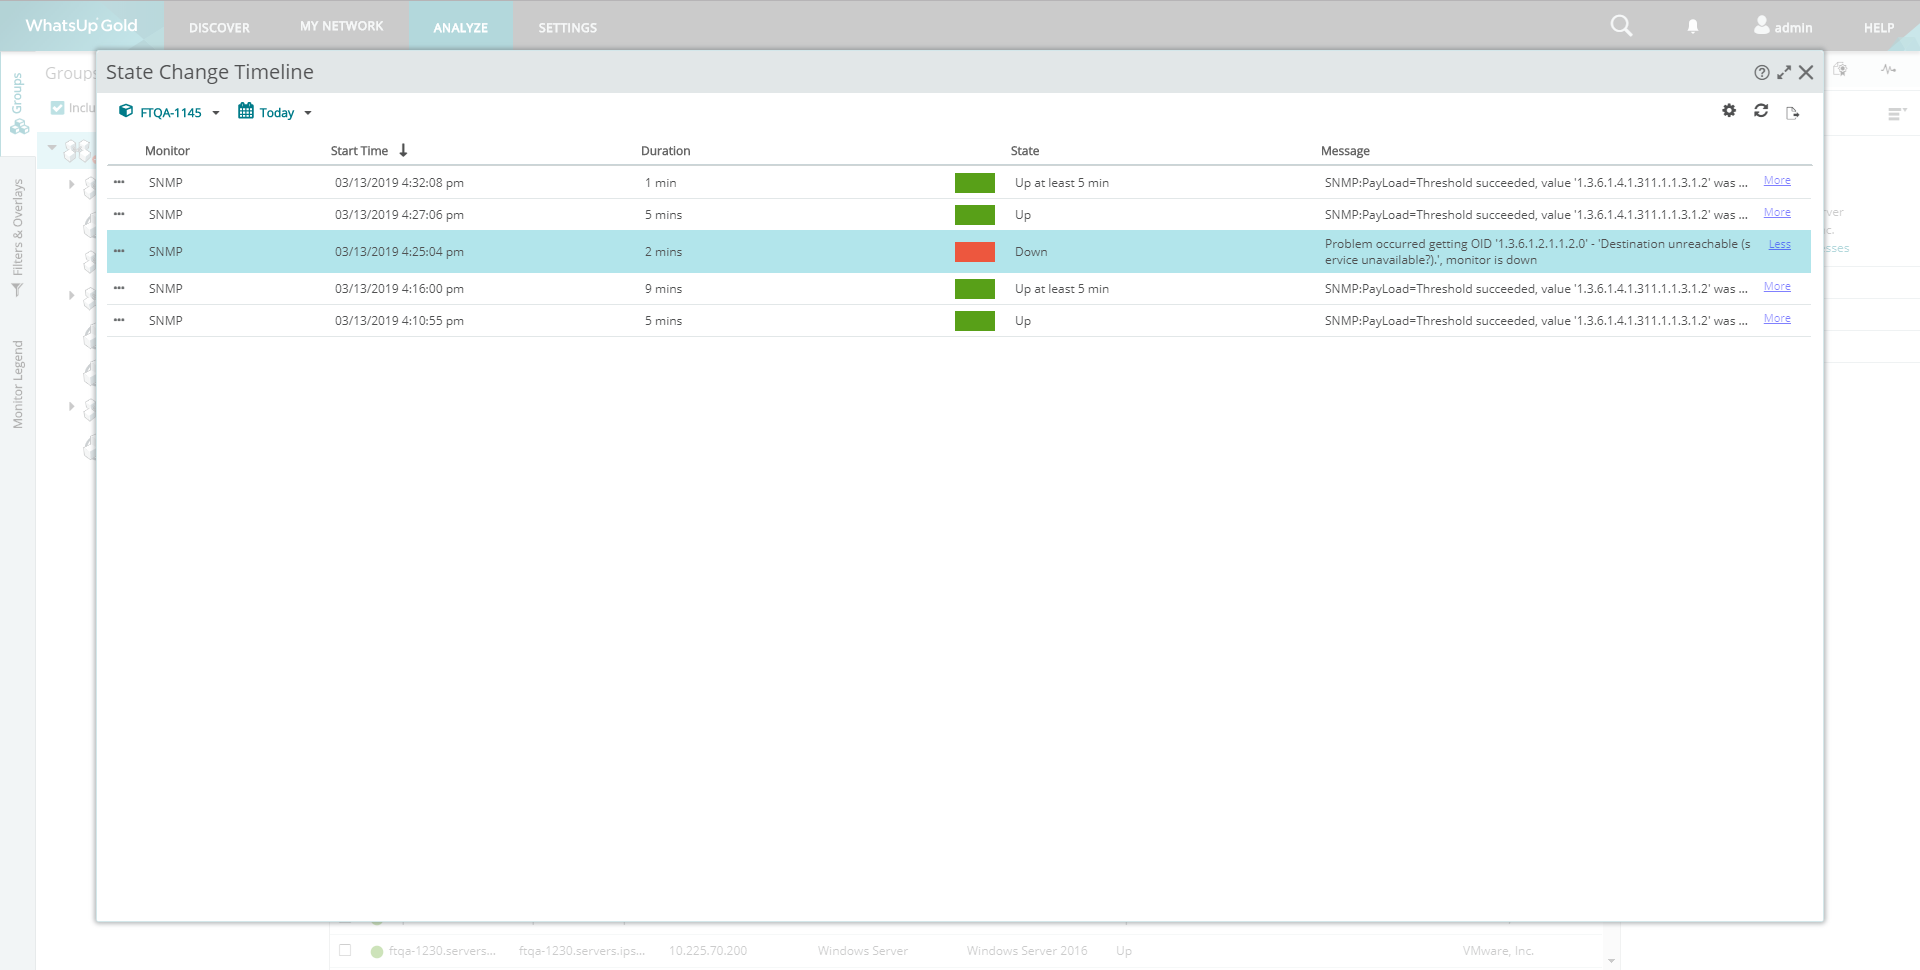The image size is (1920, 970).
Task: Select the SNMP row starting 4:16:00 pm
Action: 959,289
